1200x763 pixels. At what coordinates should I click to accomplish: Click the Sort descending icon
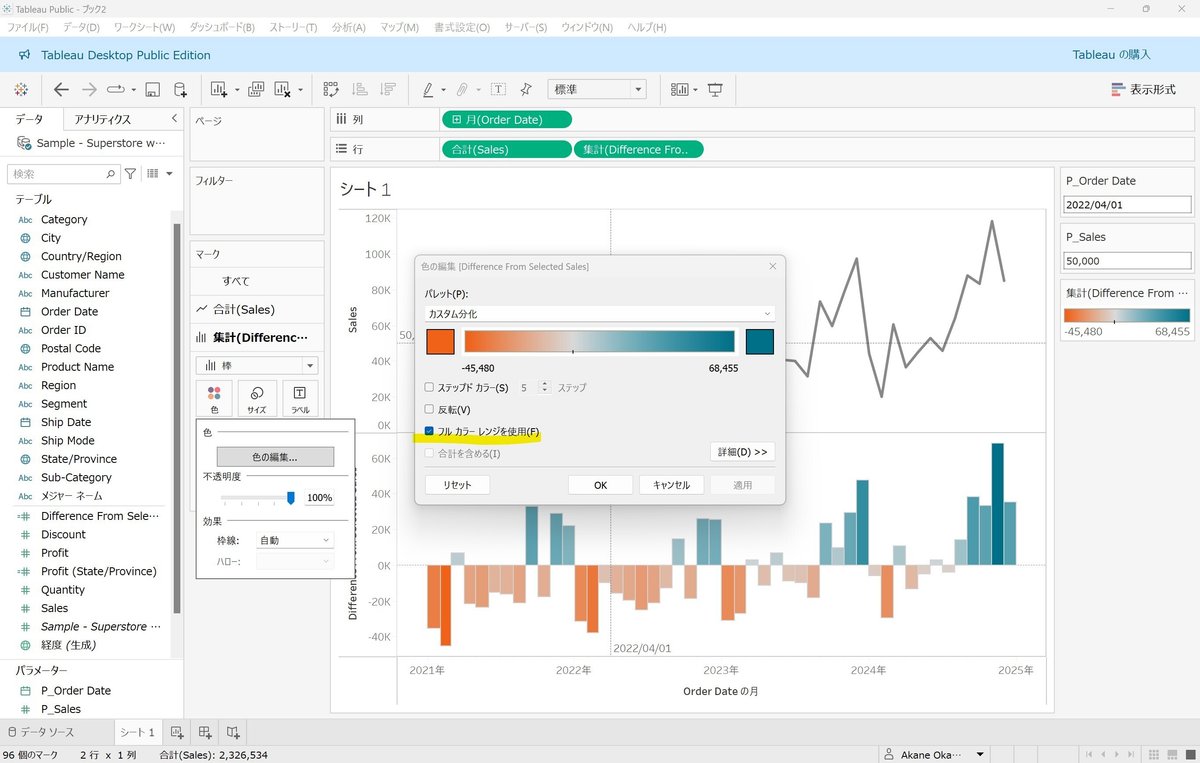coord(388,89)
